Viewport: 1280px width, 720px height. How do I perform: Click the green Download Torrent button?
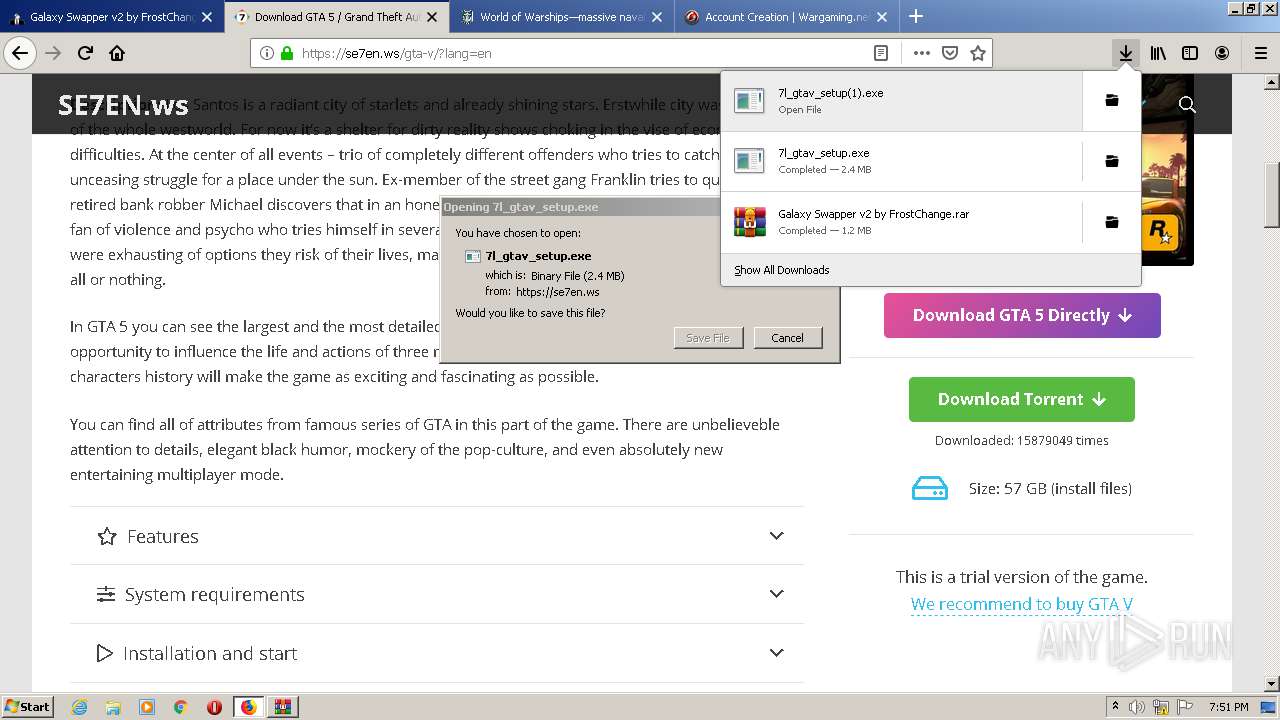(1021, 399)
